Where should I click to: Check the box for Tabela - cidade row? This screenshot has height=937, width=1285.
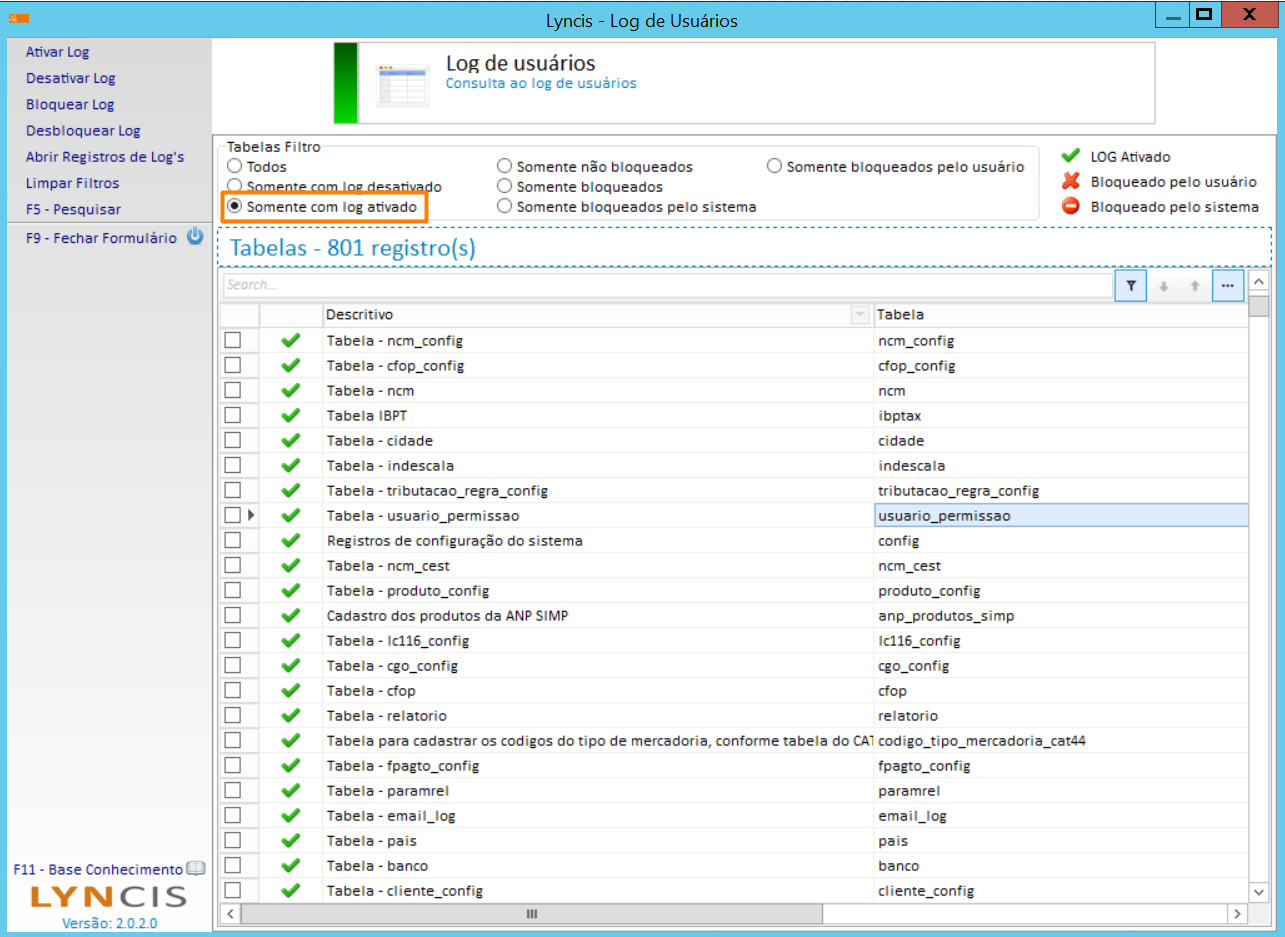pos(232,441)
